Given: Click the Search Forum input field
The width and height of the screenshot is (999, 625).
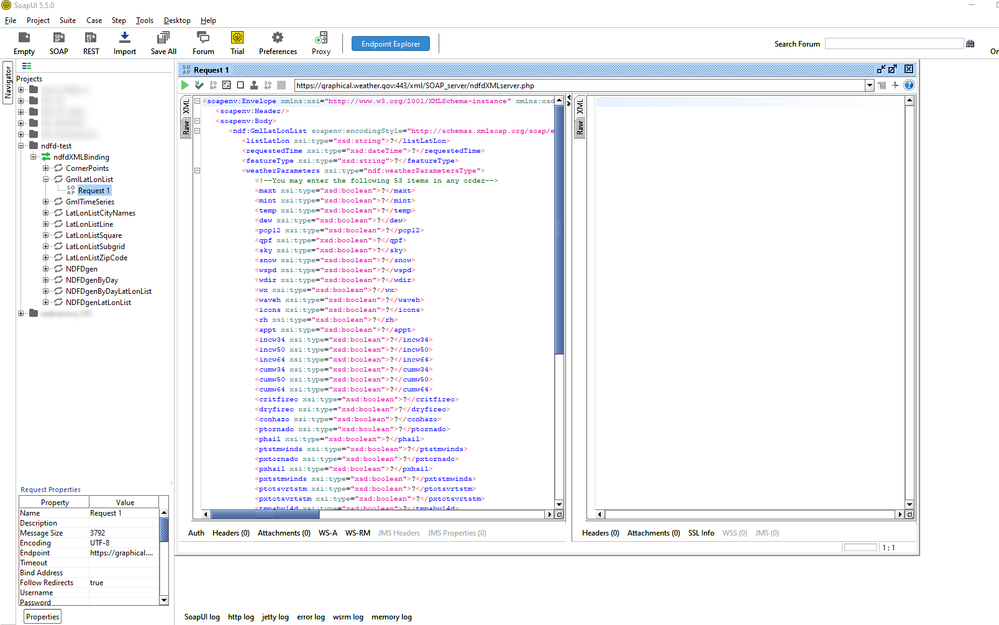Looking at the screenshot, I should pos(893,44).
